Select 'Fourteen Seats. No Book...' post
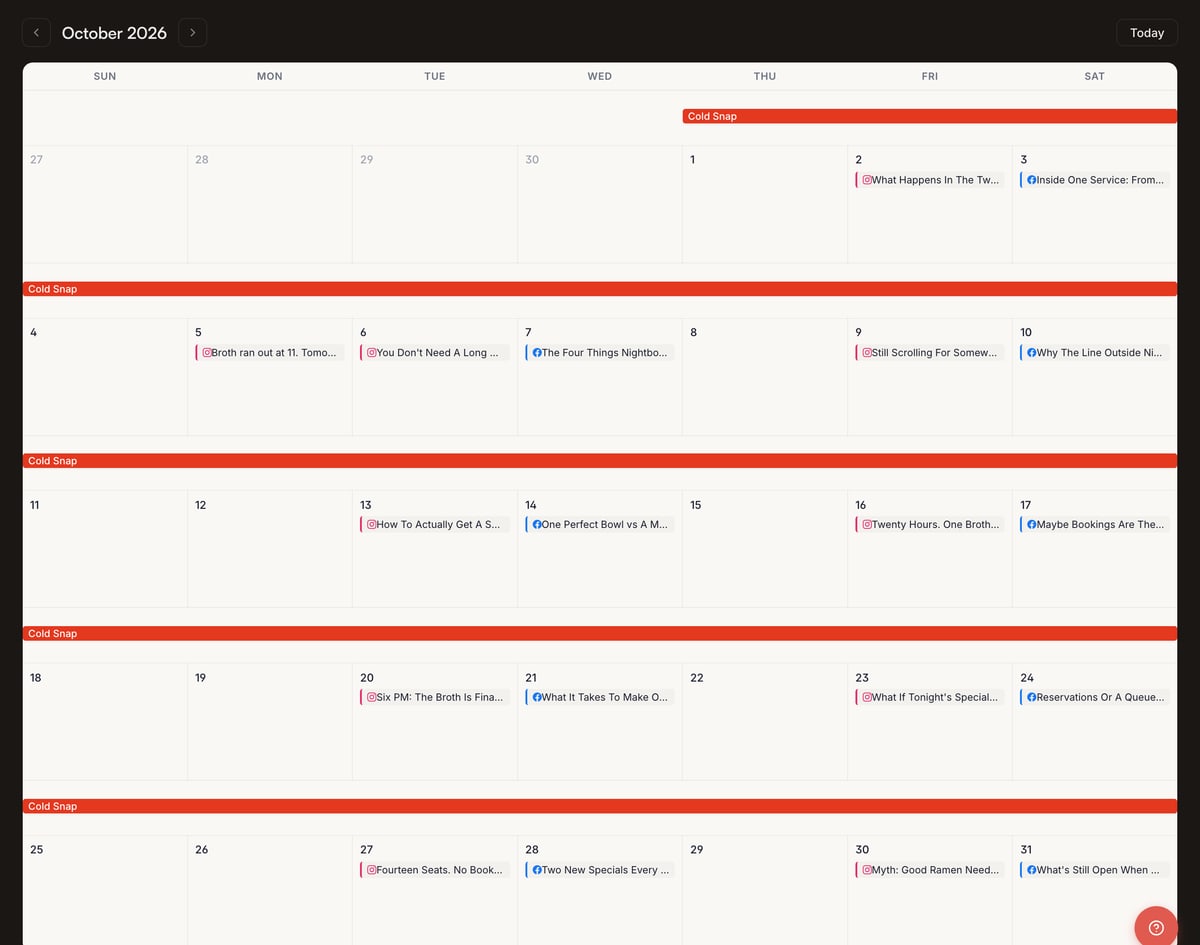1200x945 pixels. pos(435,870)
